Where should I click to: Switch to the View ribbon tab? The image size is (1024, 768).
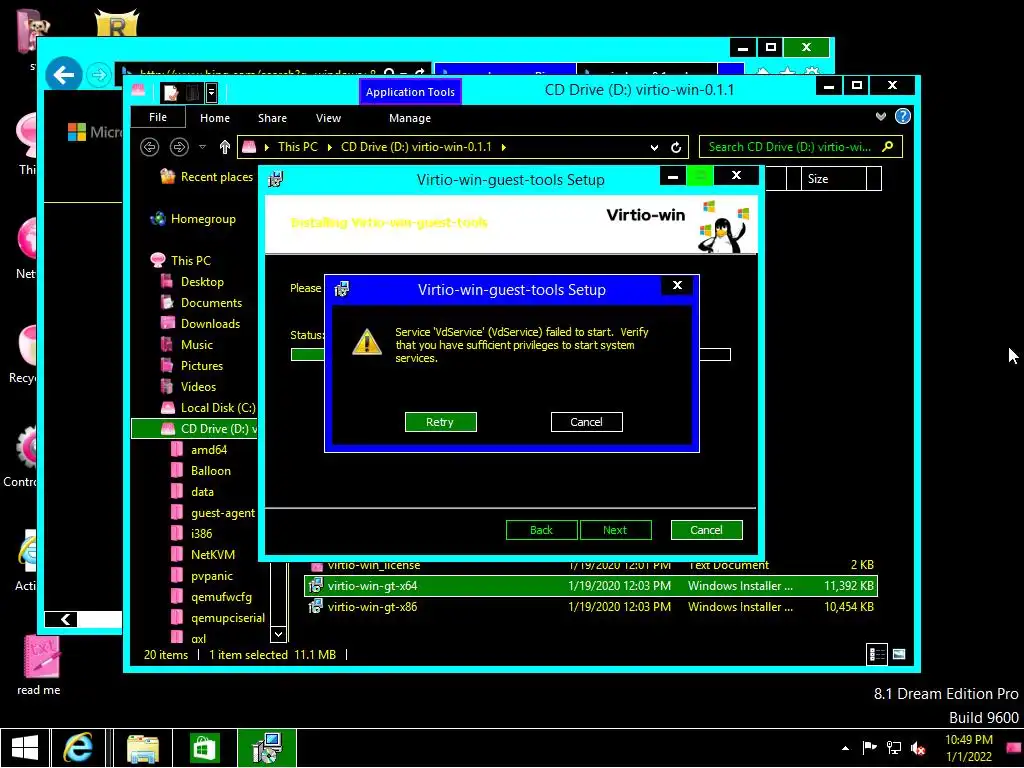pos(328,118)
